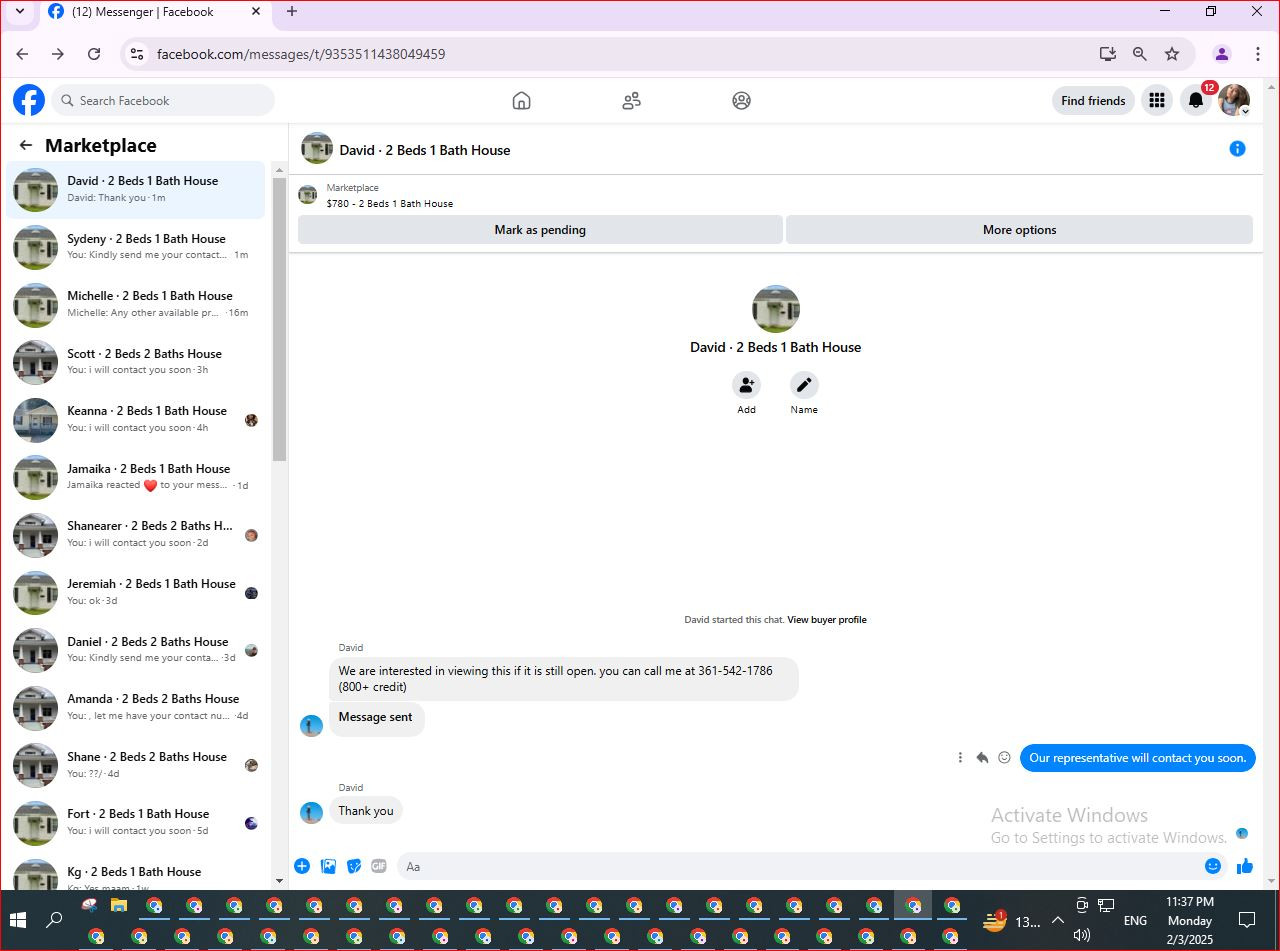
Task: Open volume control in system tray
Action: [1081, 935]
